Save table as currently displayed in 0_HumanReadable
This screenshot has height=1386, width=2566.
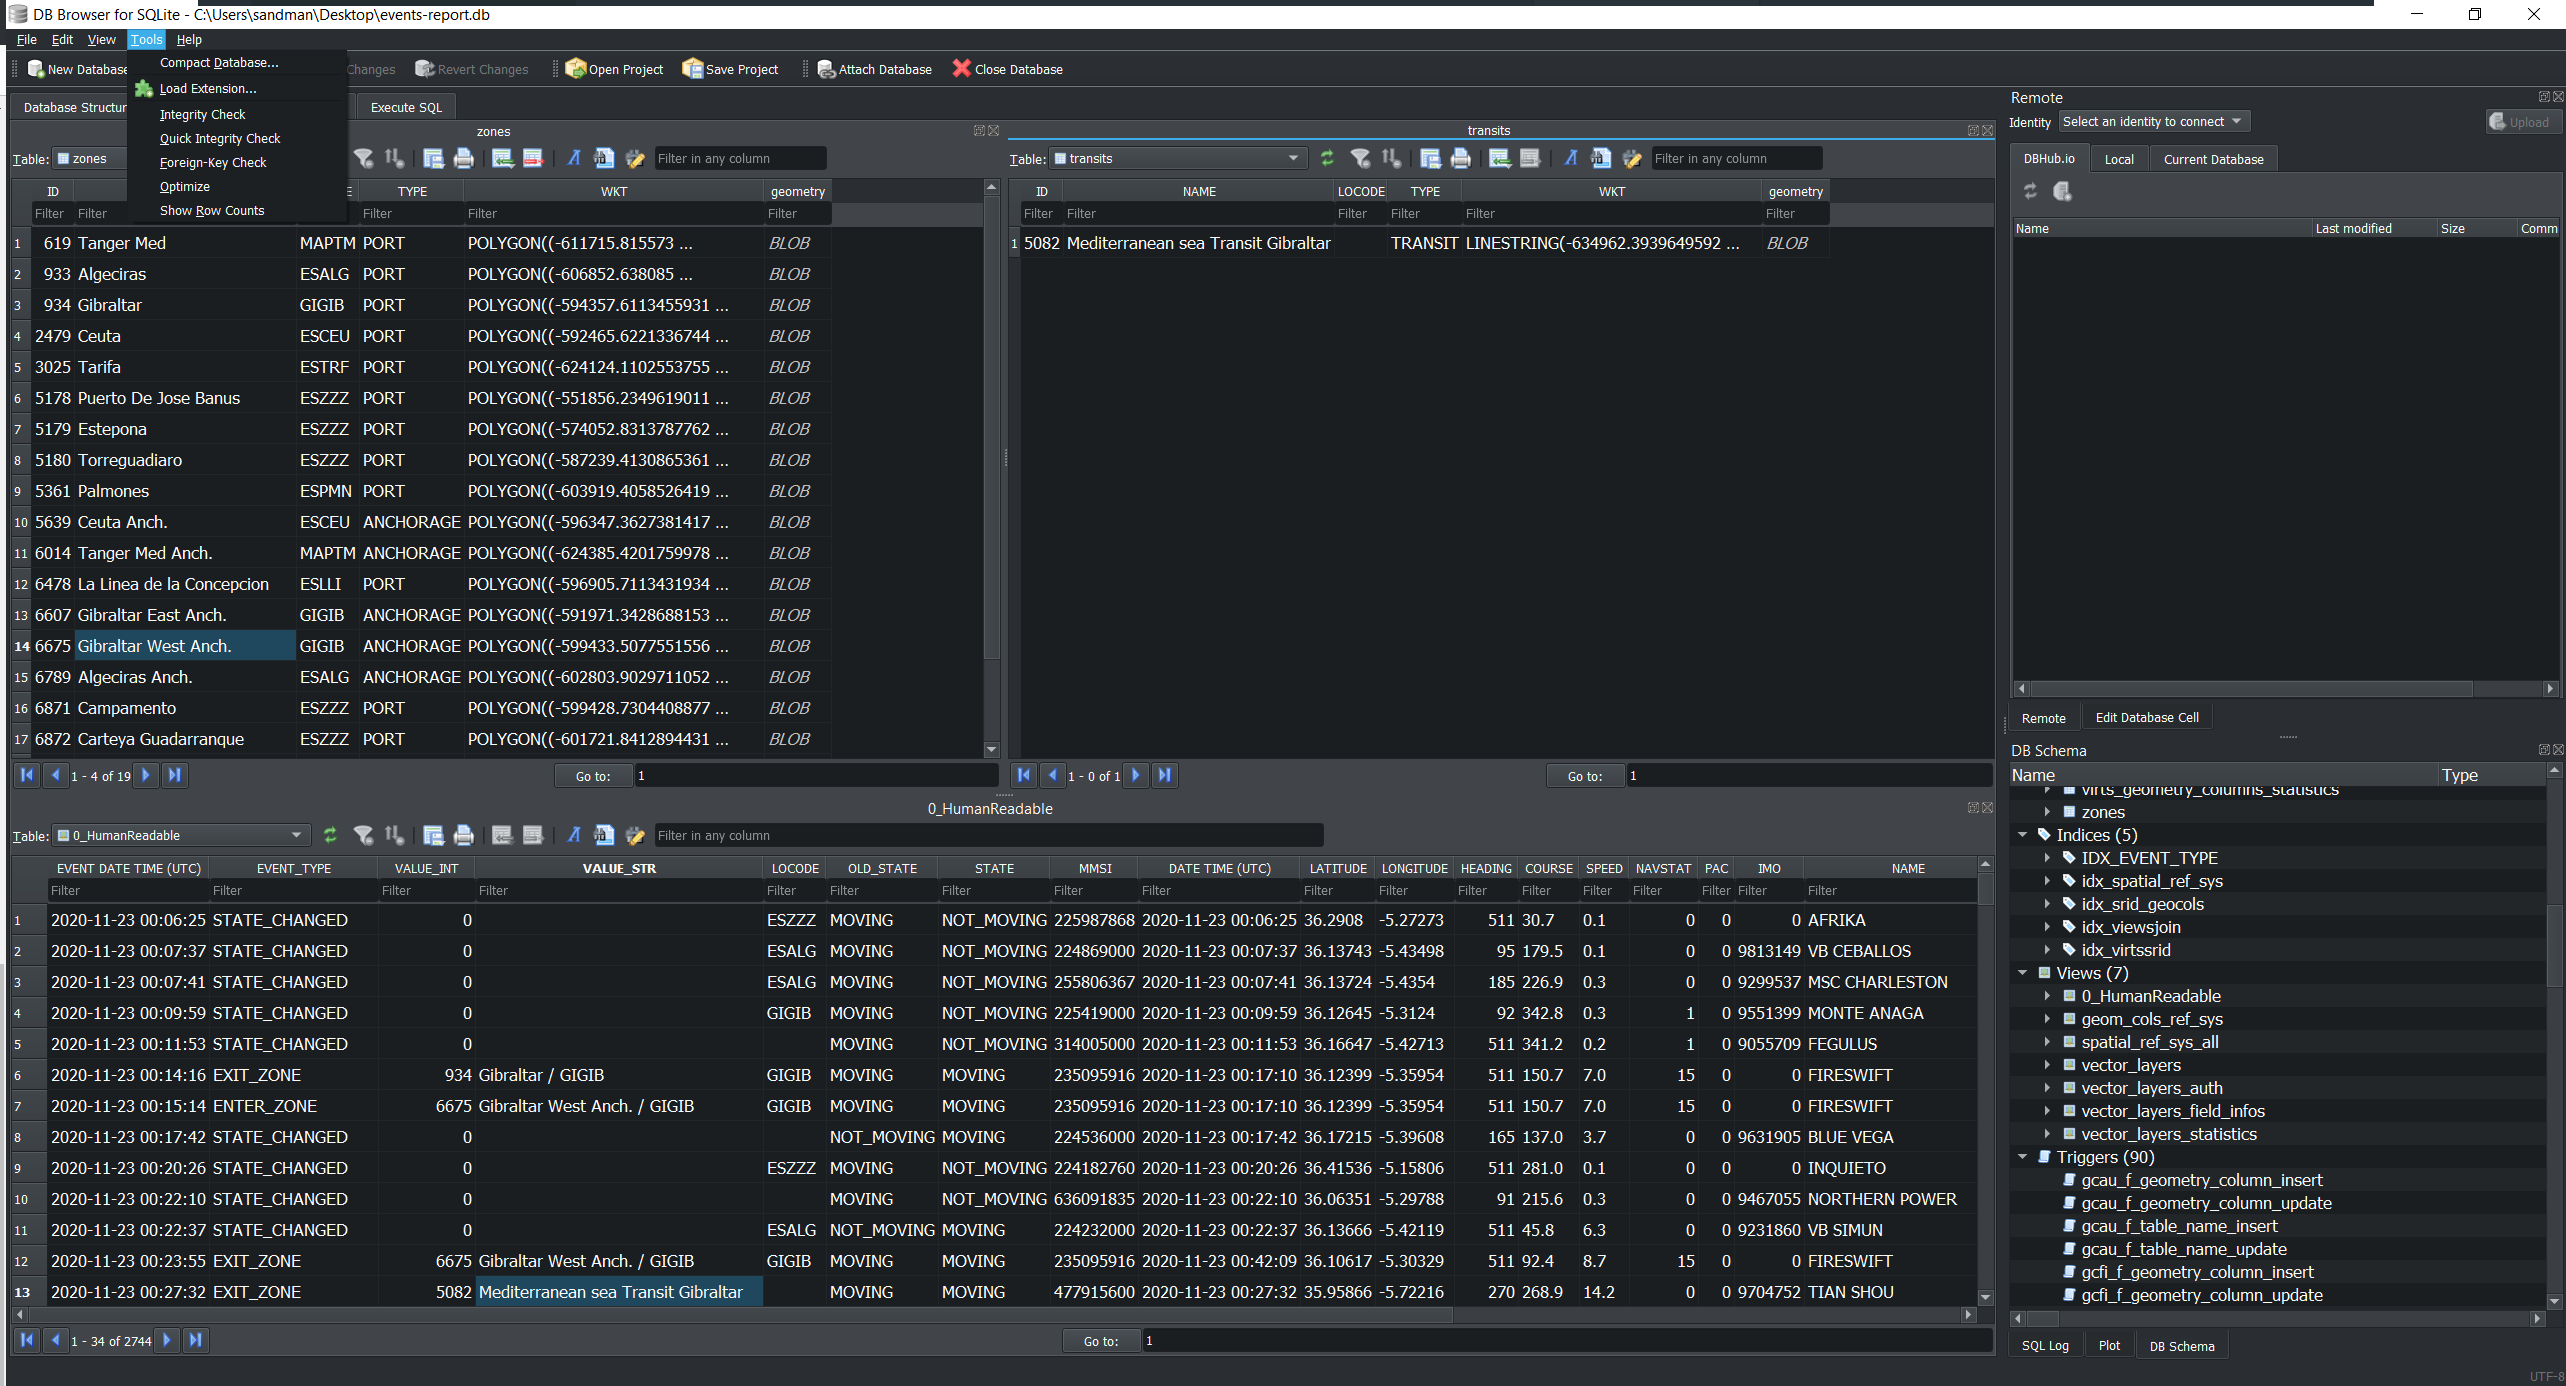433,835
